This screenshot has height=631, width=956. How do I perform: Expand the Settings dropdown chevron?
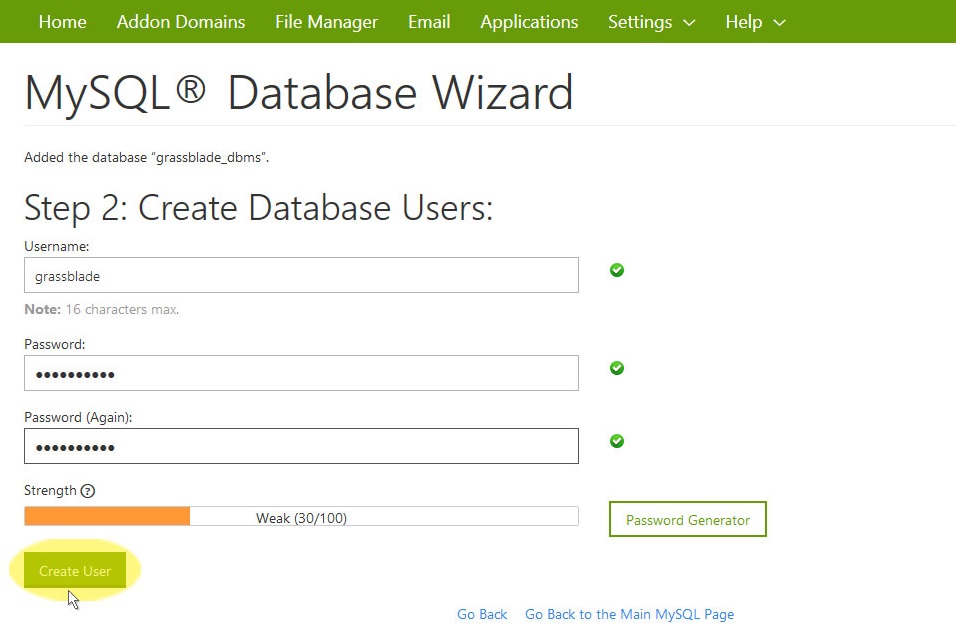pyautogui.click(x=689, y=23)
